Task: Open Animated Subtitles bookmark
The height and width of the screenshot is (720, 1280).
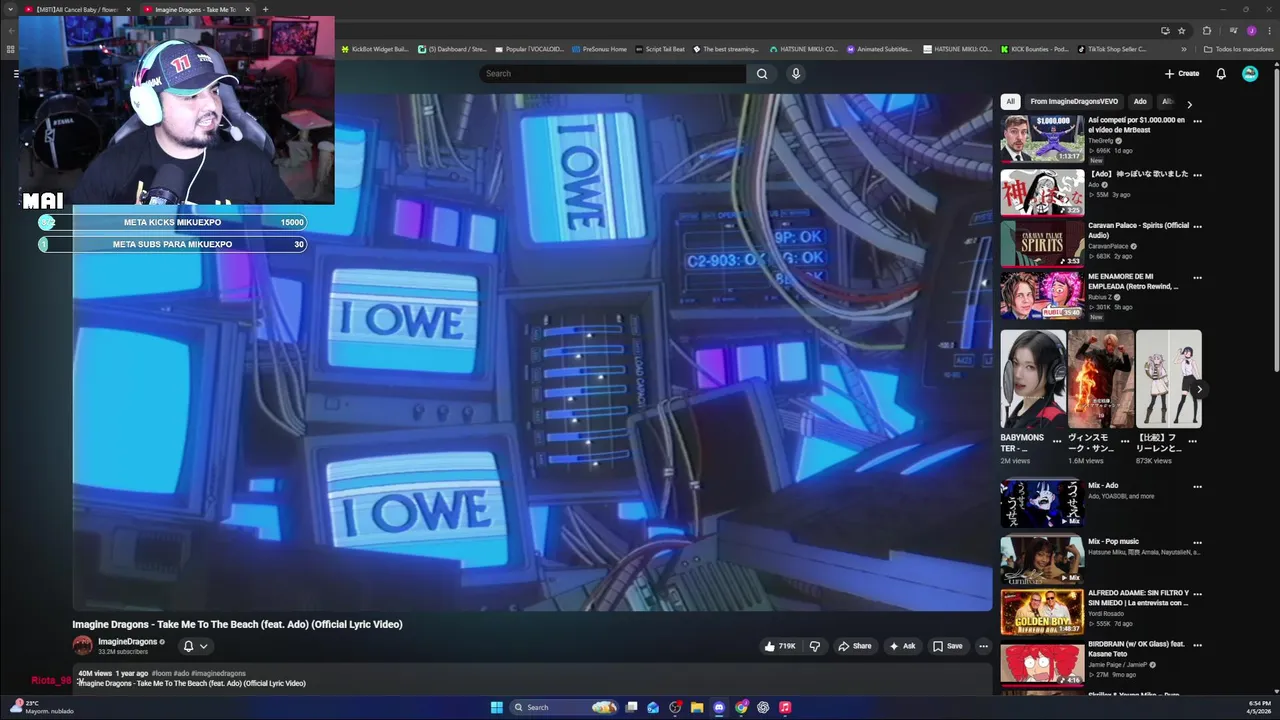Action: [879, 49]
